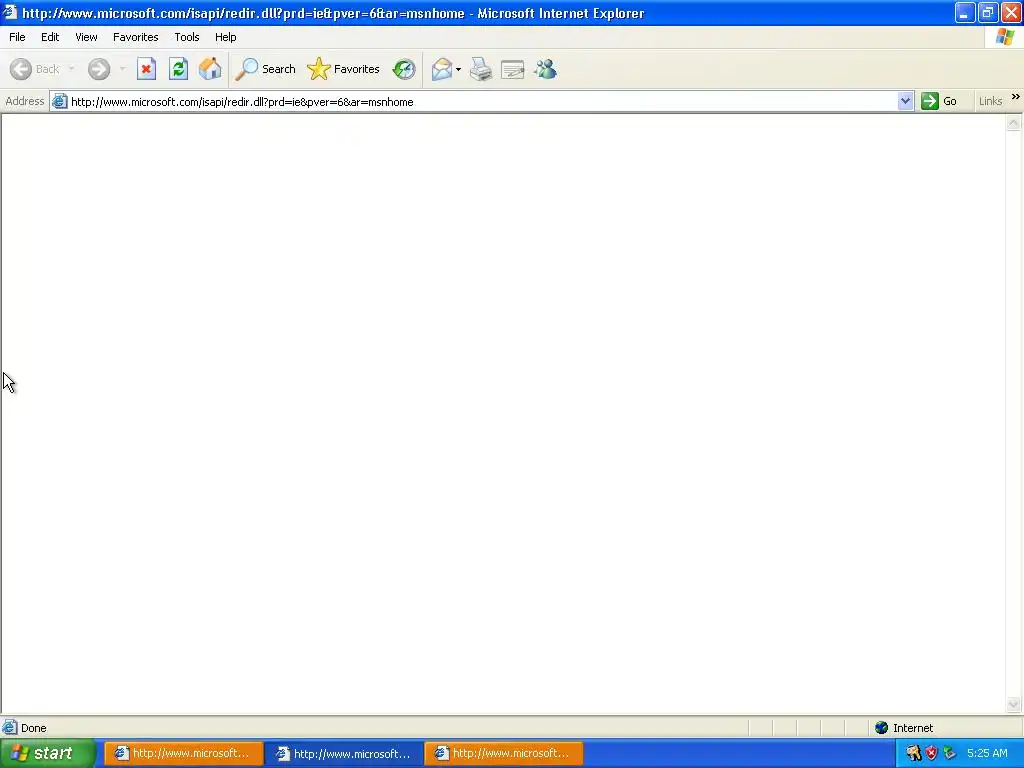Click the Done status bar text
Viewport: 1024px width, 768px height.
point(33,728)
